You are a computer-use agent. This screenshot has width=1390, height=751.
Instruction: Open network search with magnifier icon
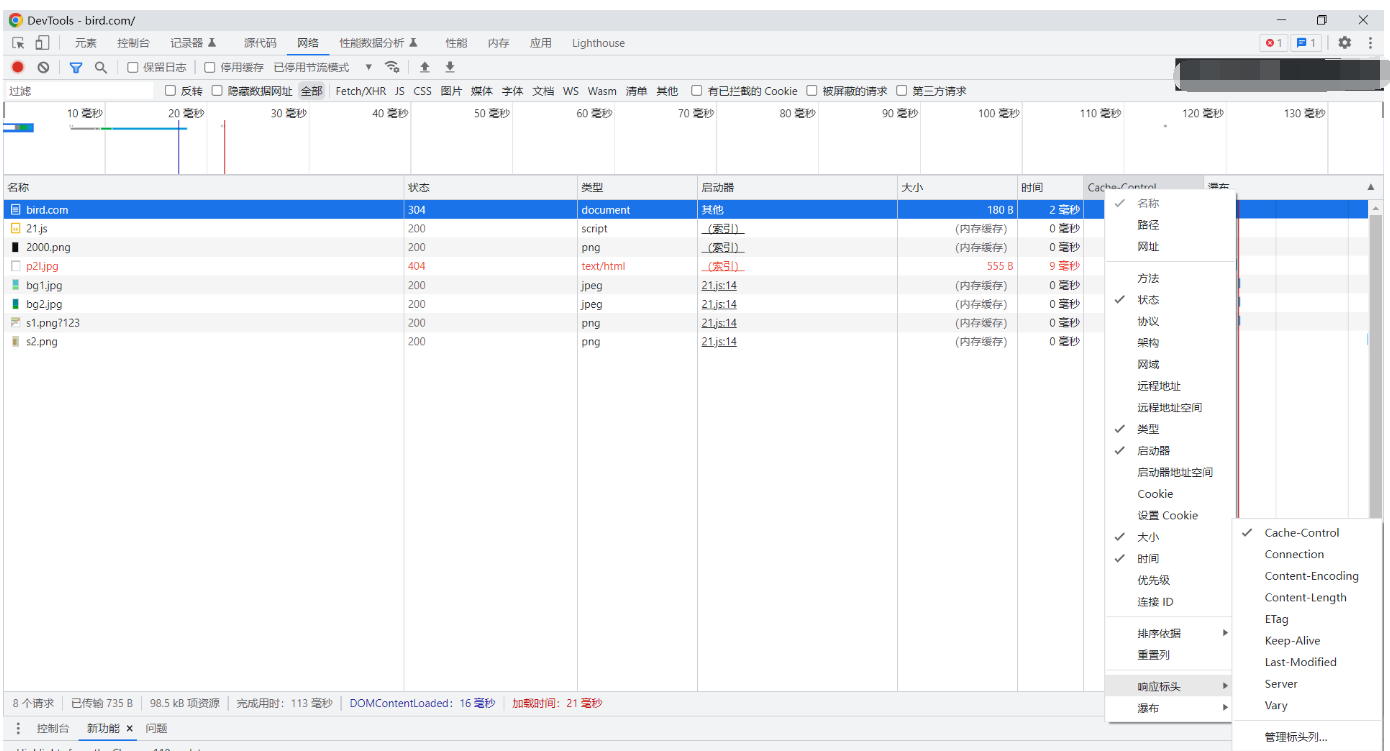(x=100, y=67)
